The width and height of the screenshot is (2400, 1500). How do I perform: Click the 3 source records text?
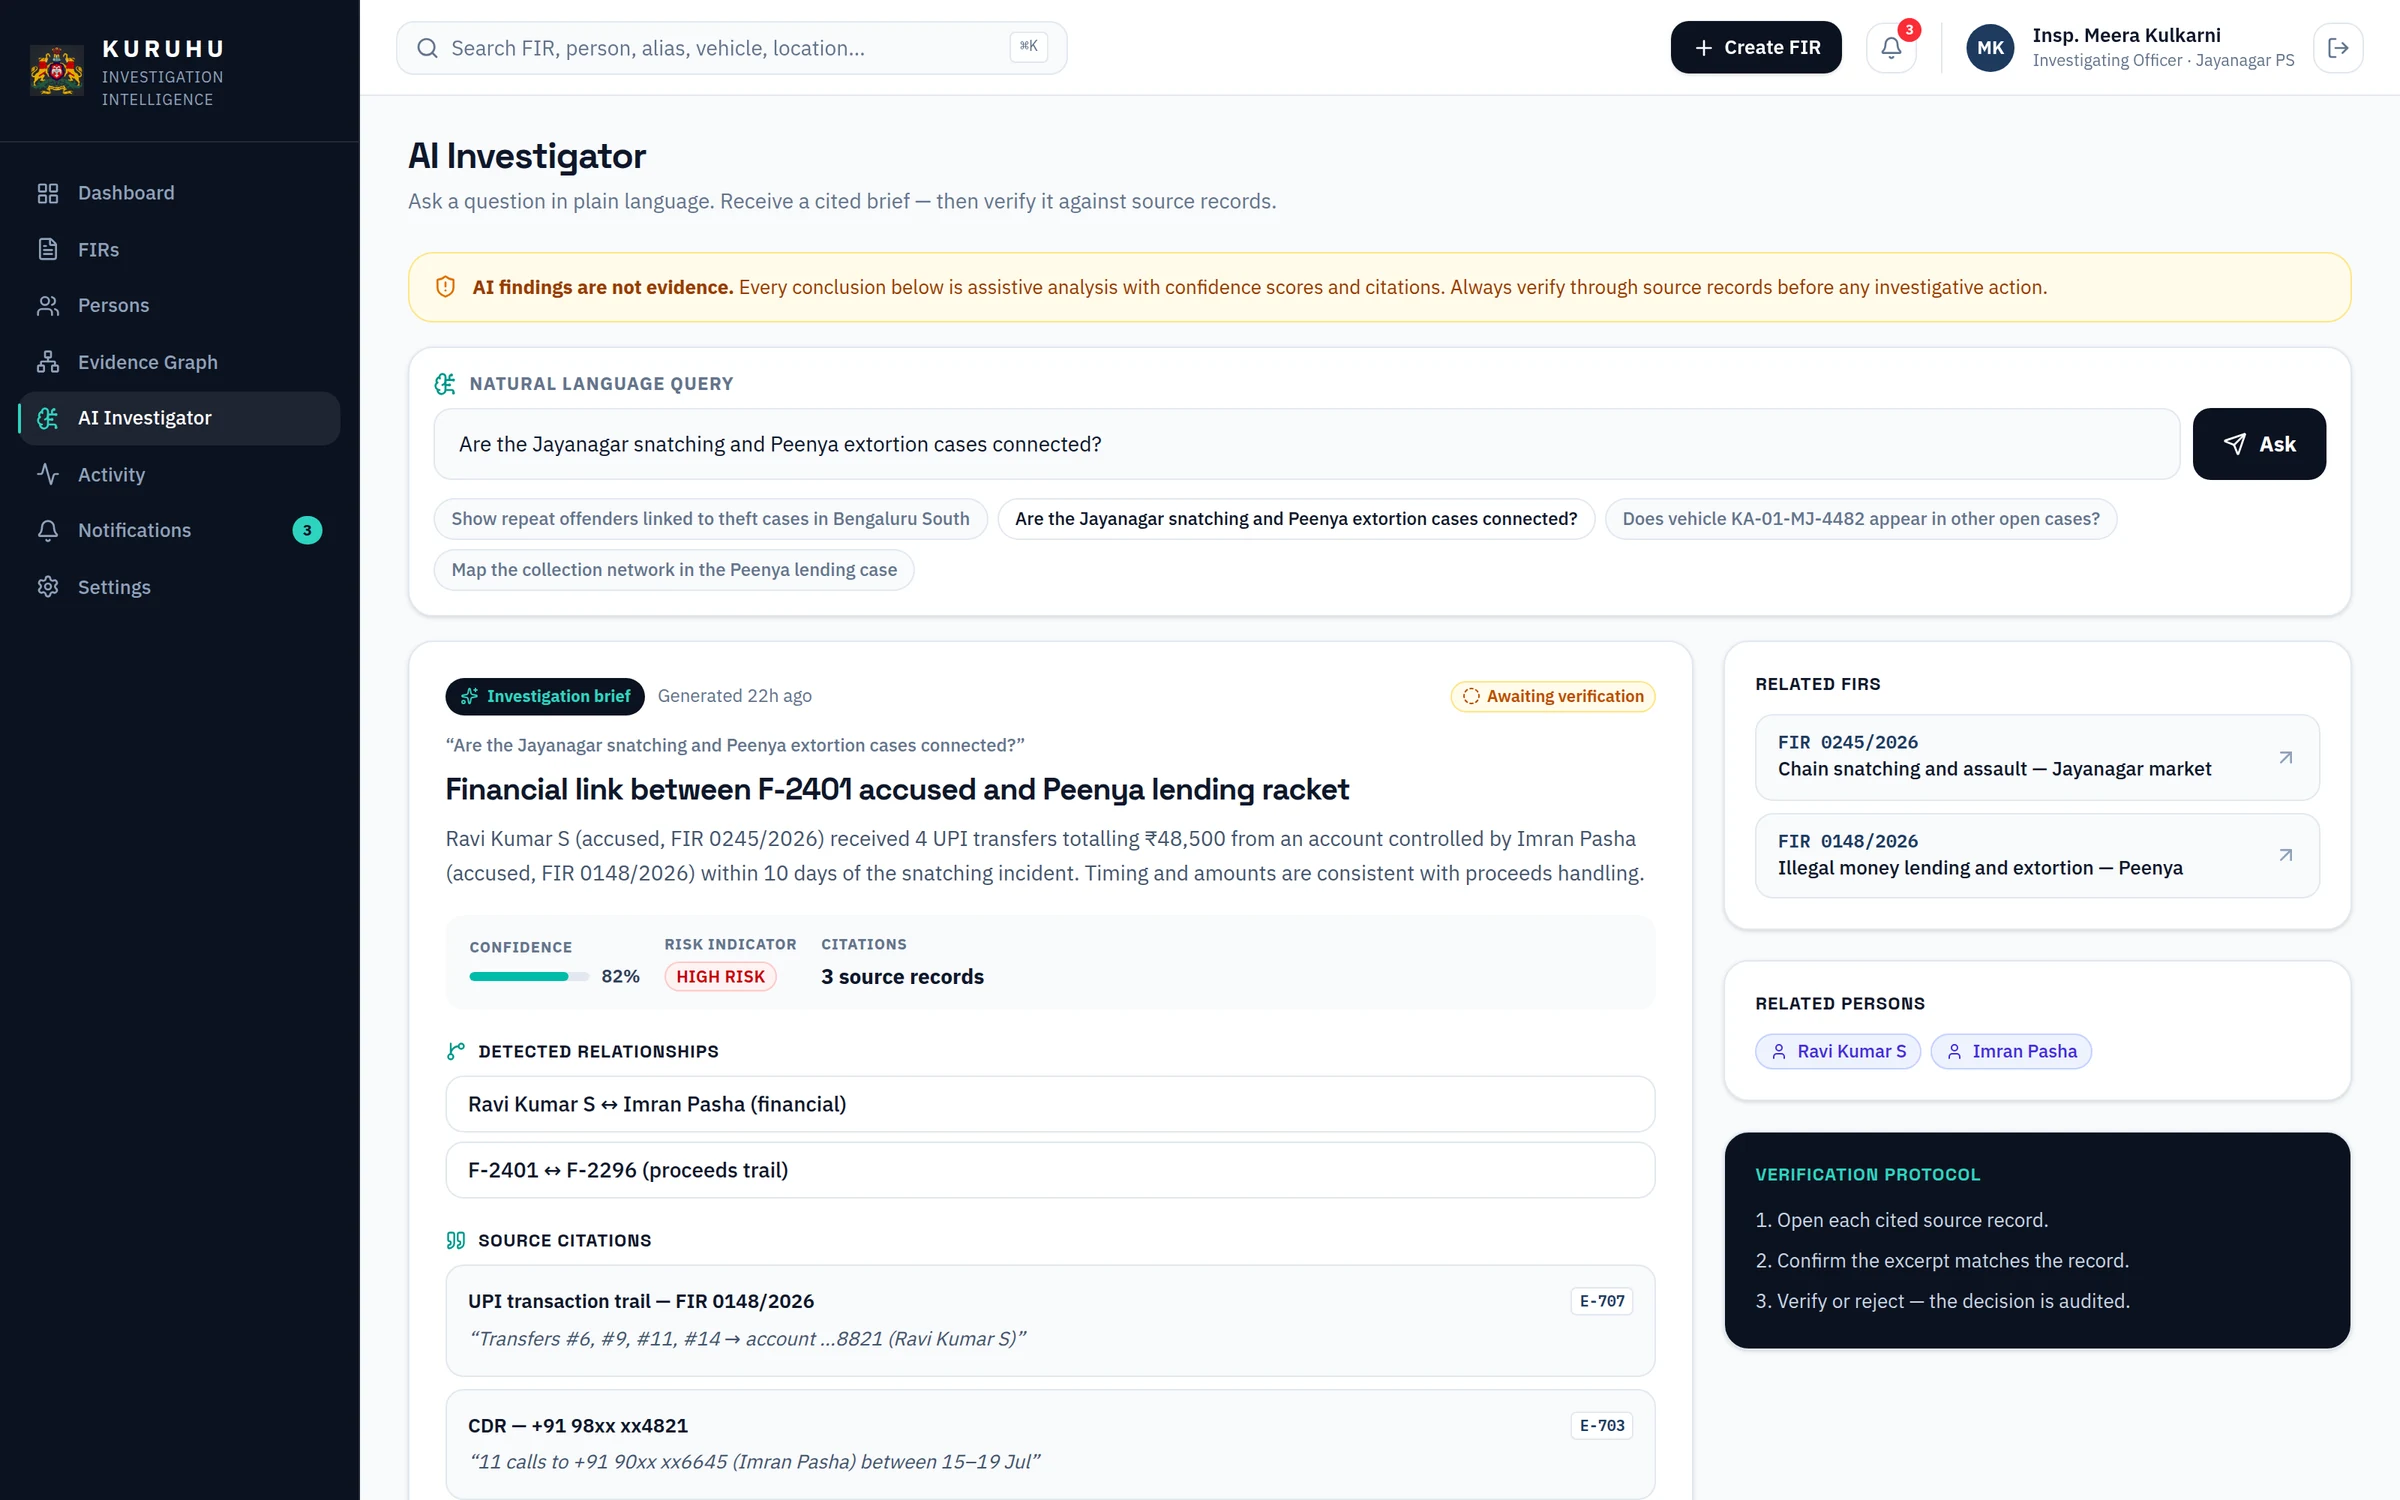(902, 977)
